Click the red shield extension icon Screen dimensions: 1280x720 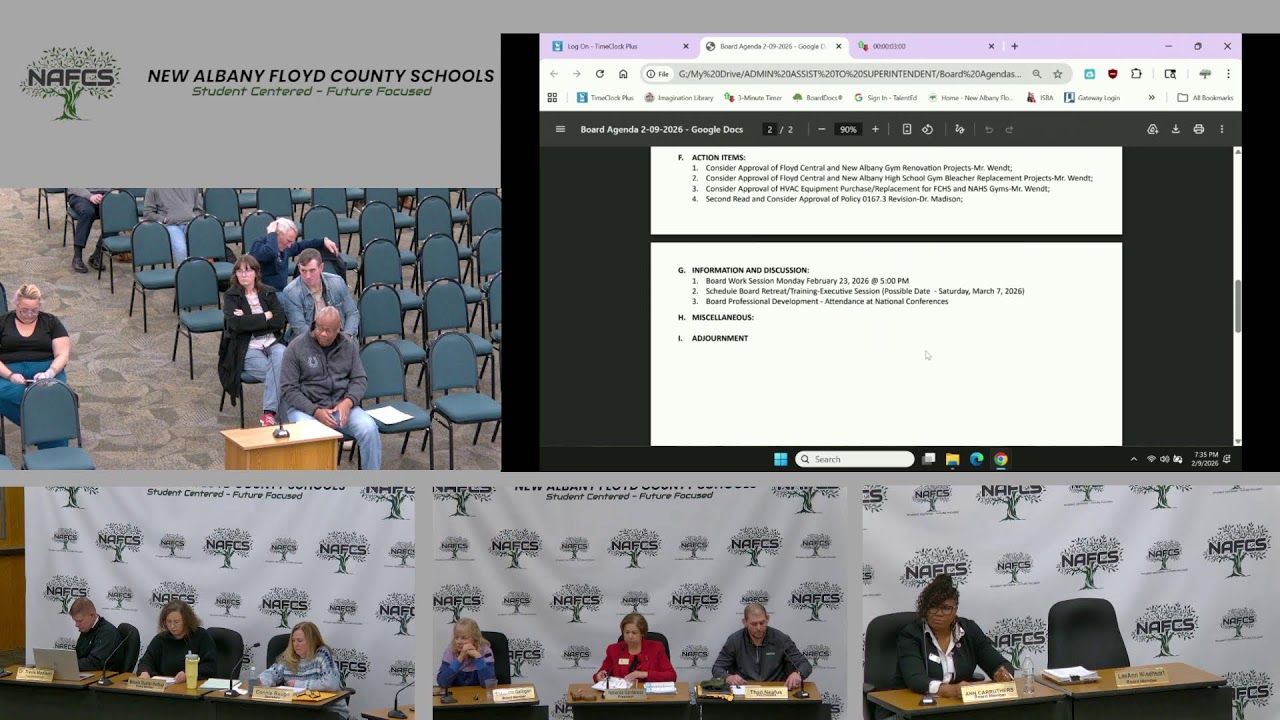pyautogui.click(x=1112, y=74)
